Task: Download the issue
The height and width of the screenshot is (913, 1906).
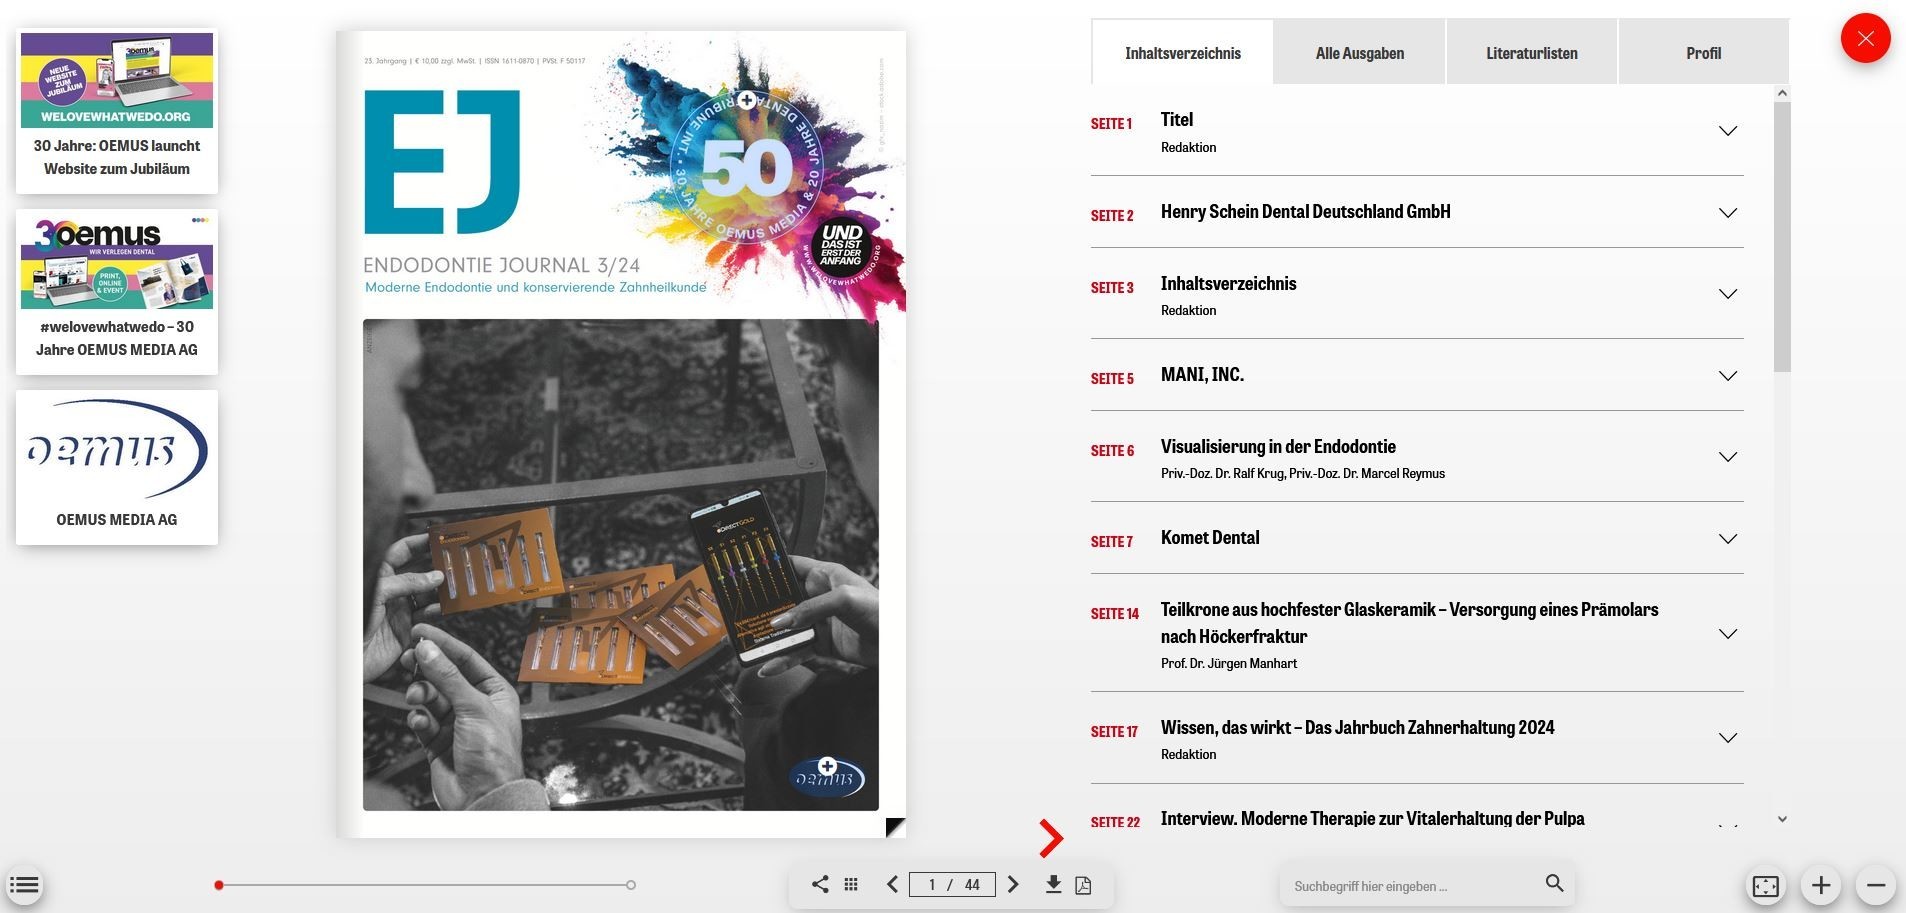Action: tap(1053, 884)
